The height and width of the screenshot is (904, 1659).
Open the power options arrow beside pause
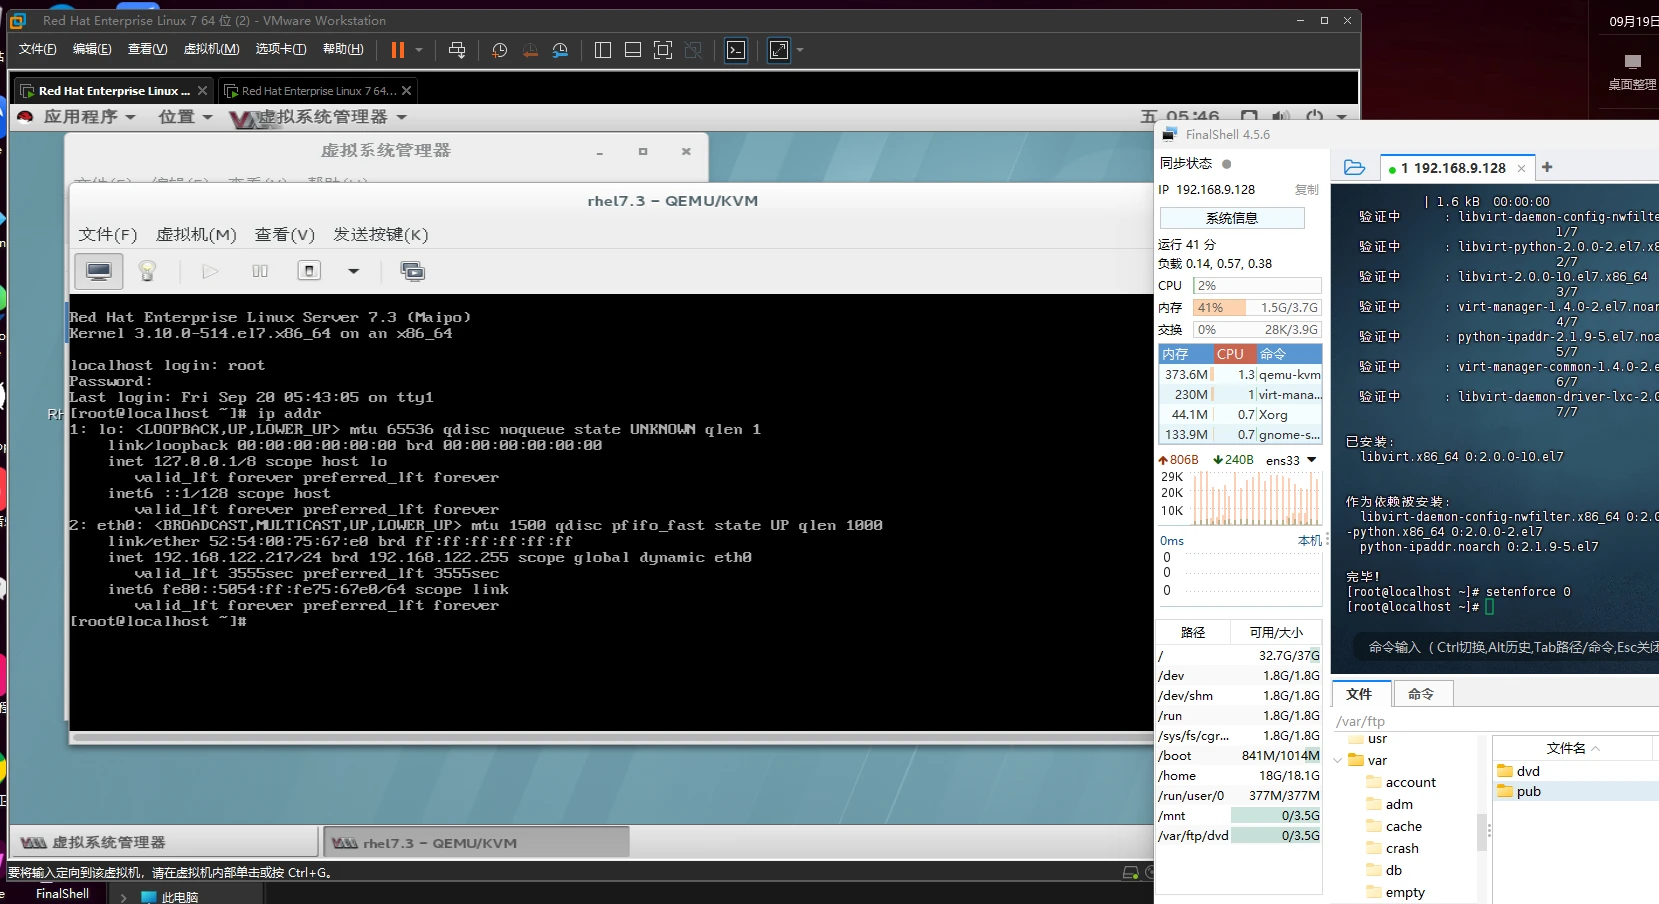[x=419, y=50]
